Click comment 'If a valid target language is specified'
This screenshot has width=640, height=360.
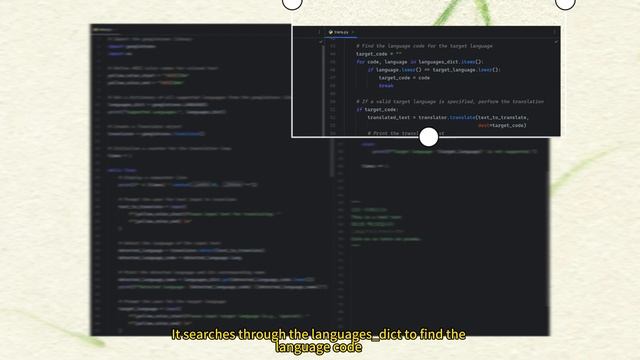tap(450, 102)
